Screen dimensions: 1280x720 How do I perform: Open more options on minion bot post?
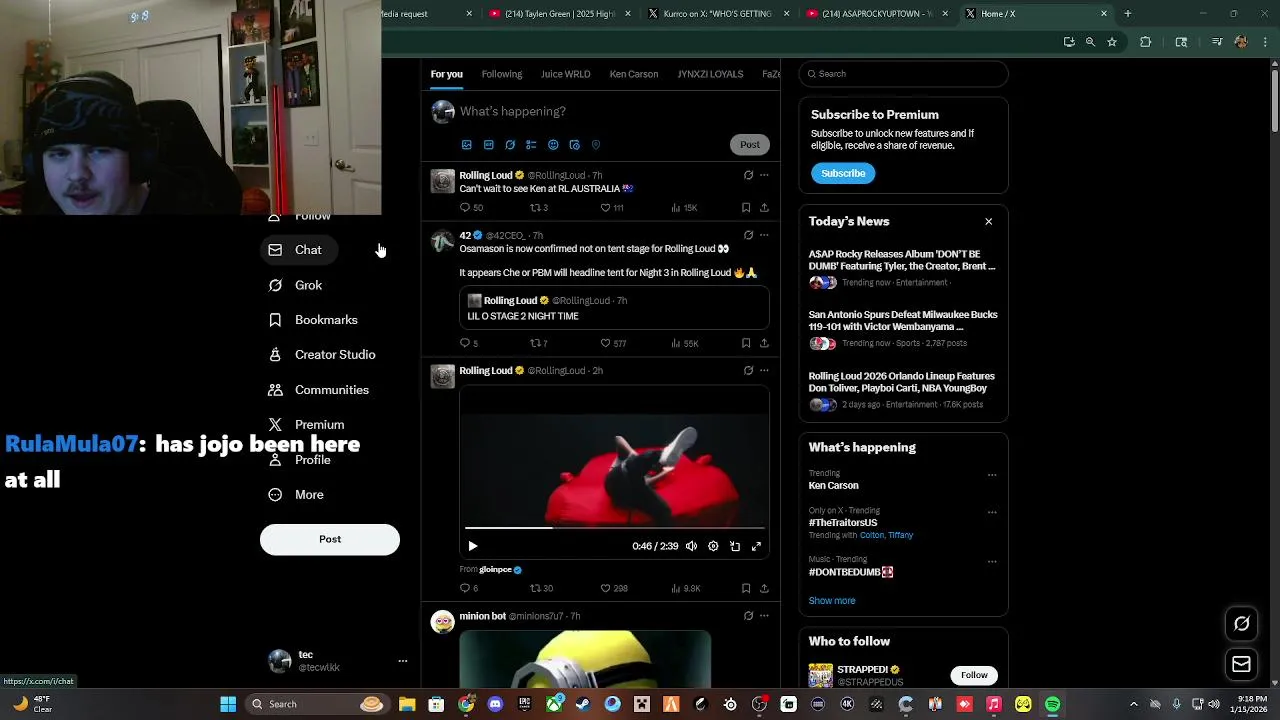pyautogui.click(x=764, y=616)
